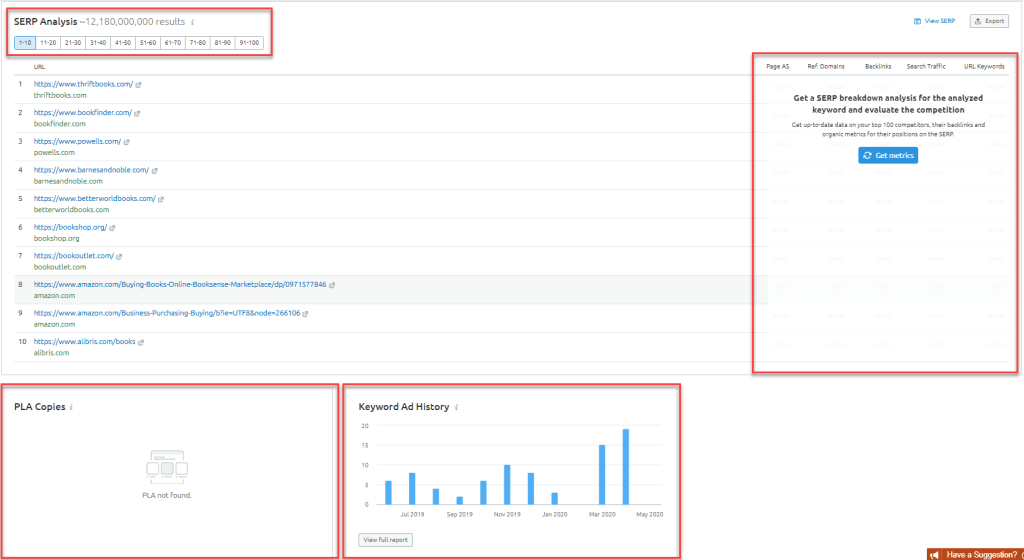
Task: Open thriftbooks.com external link icon
Action: (x=139, y=85)
